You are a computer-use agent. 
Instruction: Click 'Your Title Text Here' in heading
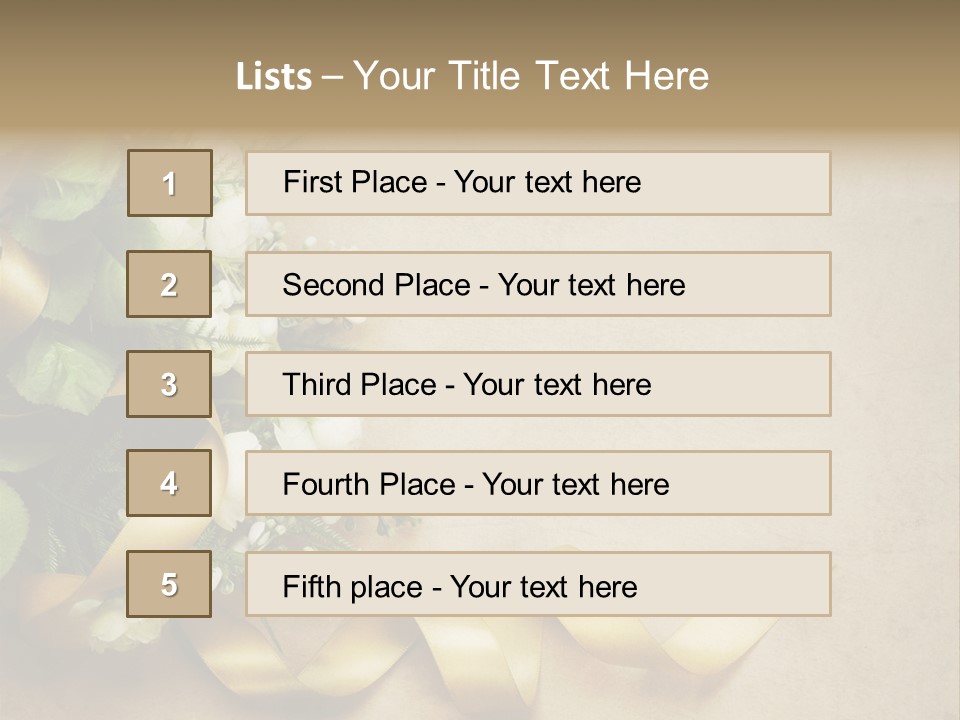531,76
